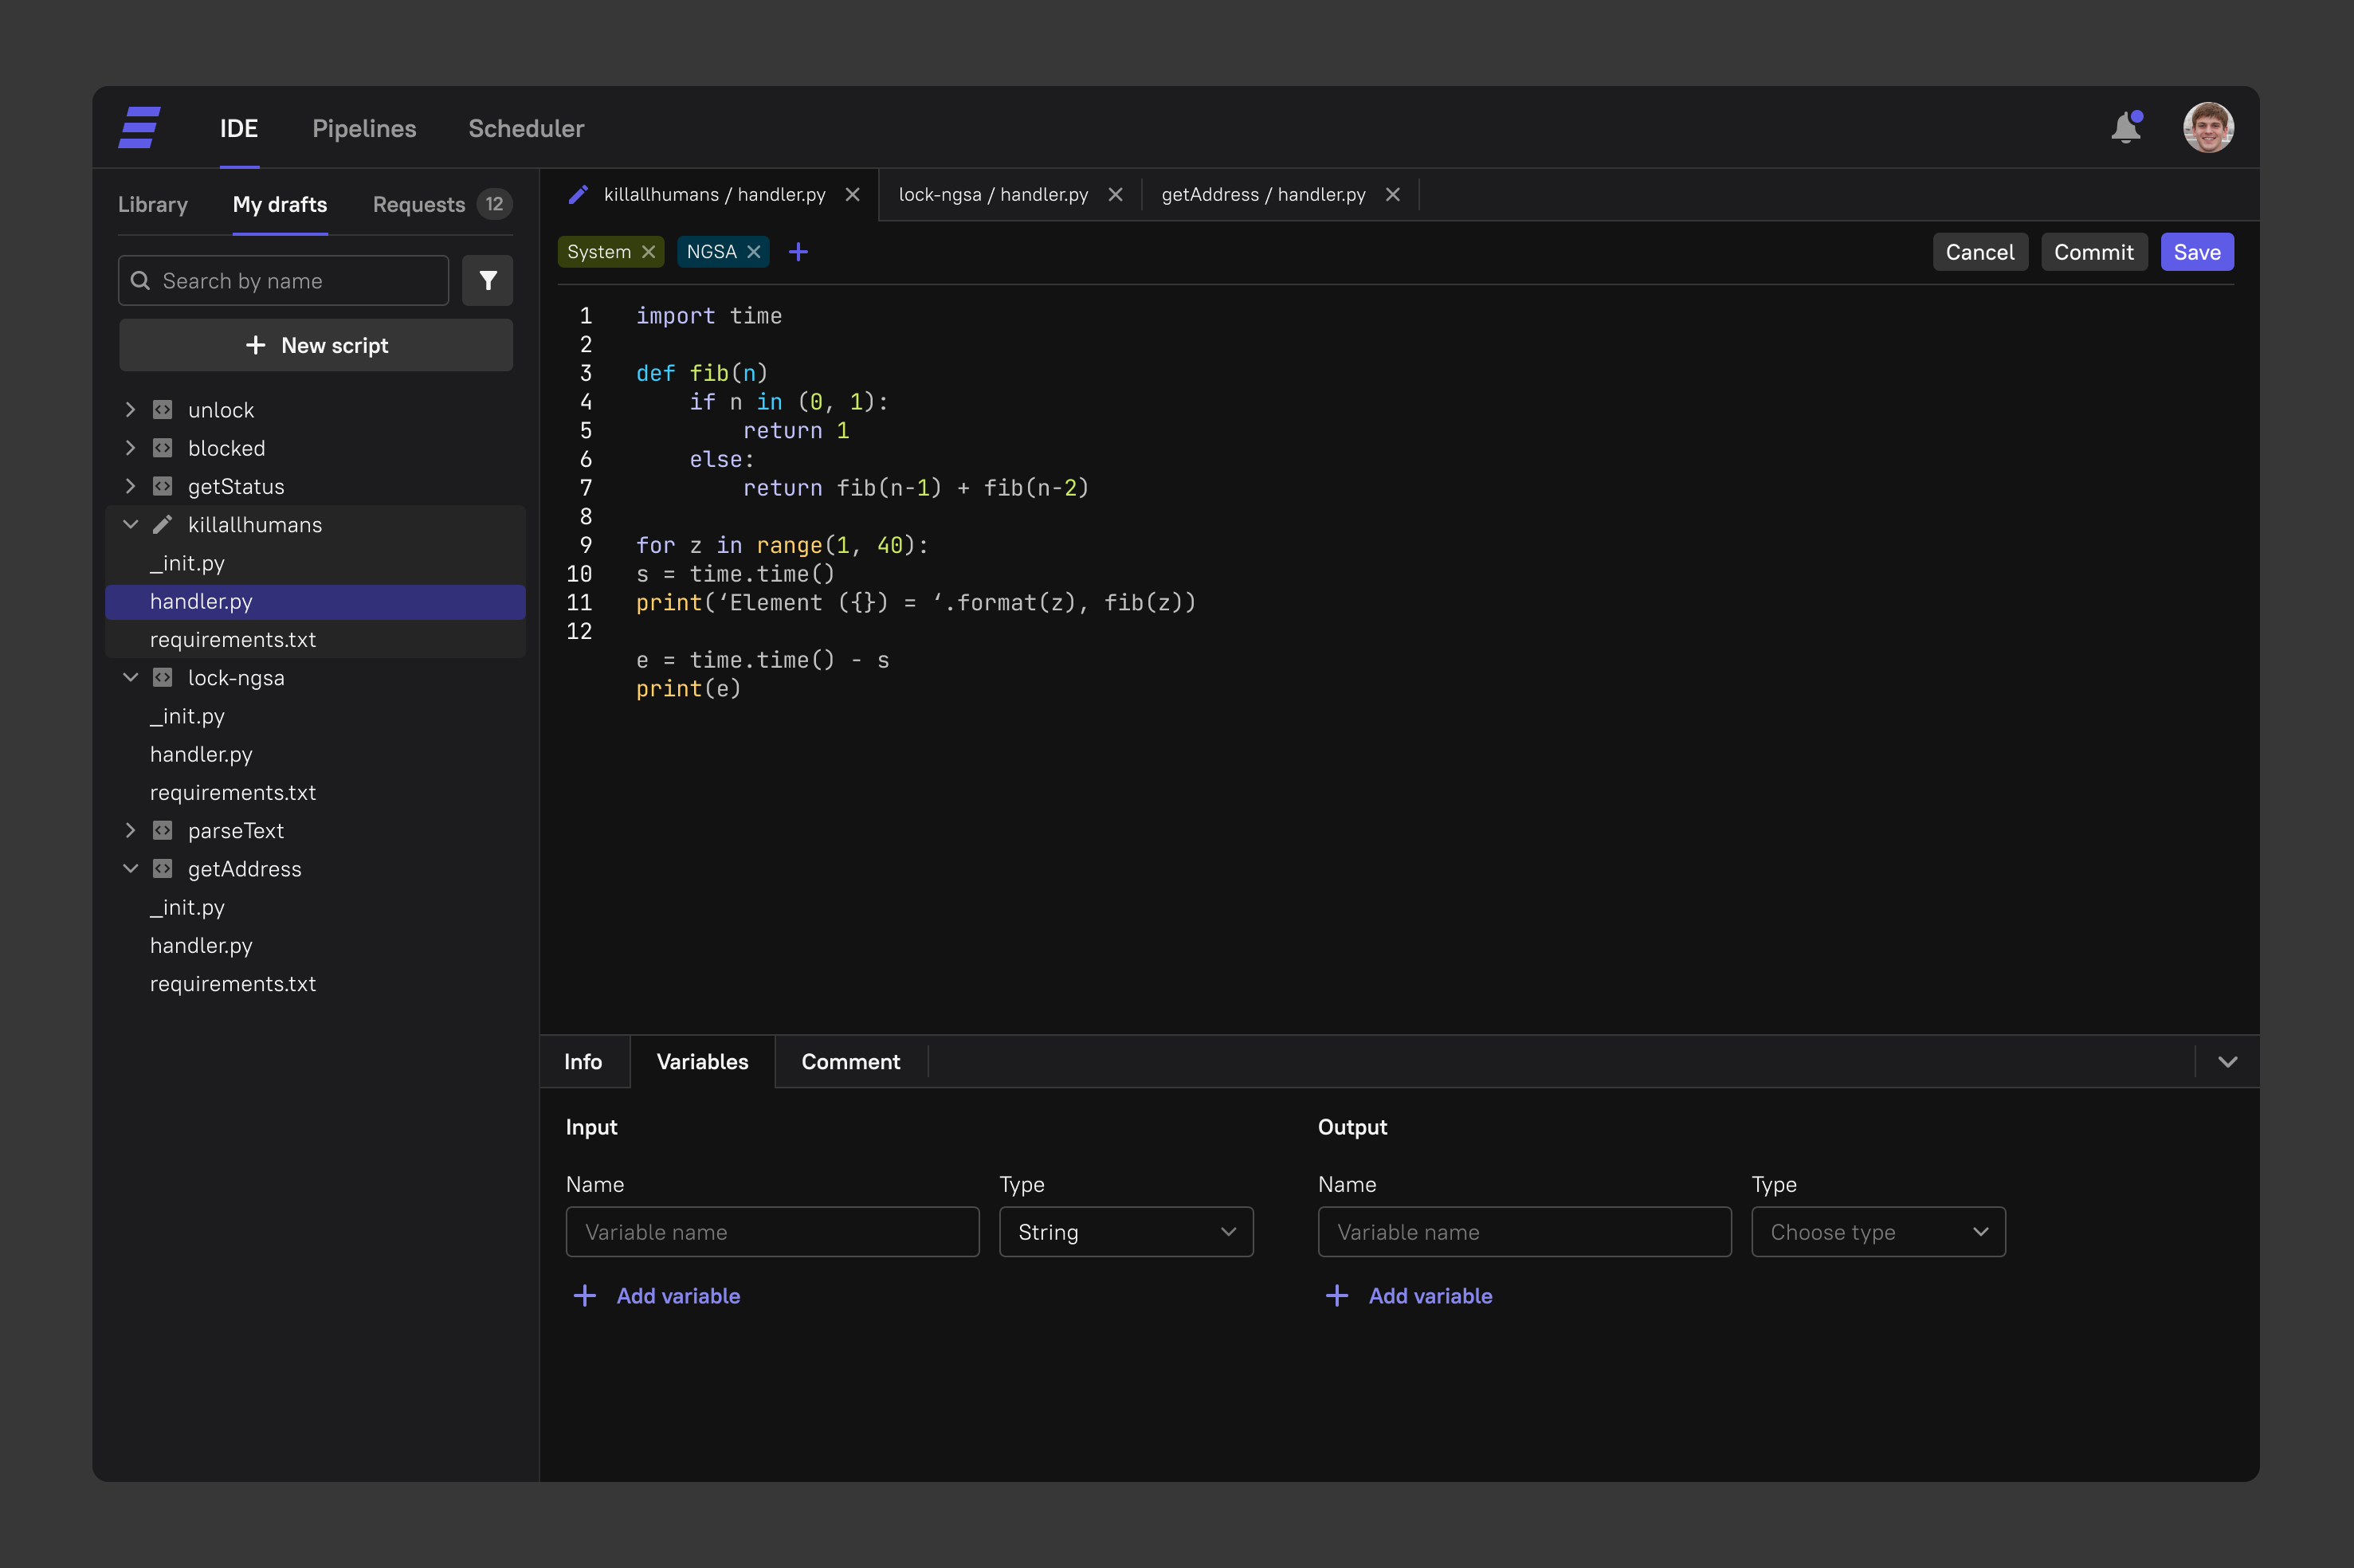Click the filter funnel icon
Image resolution: width=2354 pixels, height=1568 pixels.
[x=488, y=281]
